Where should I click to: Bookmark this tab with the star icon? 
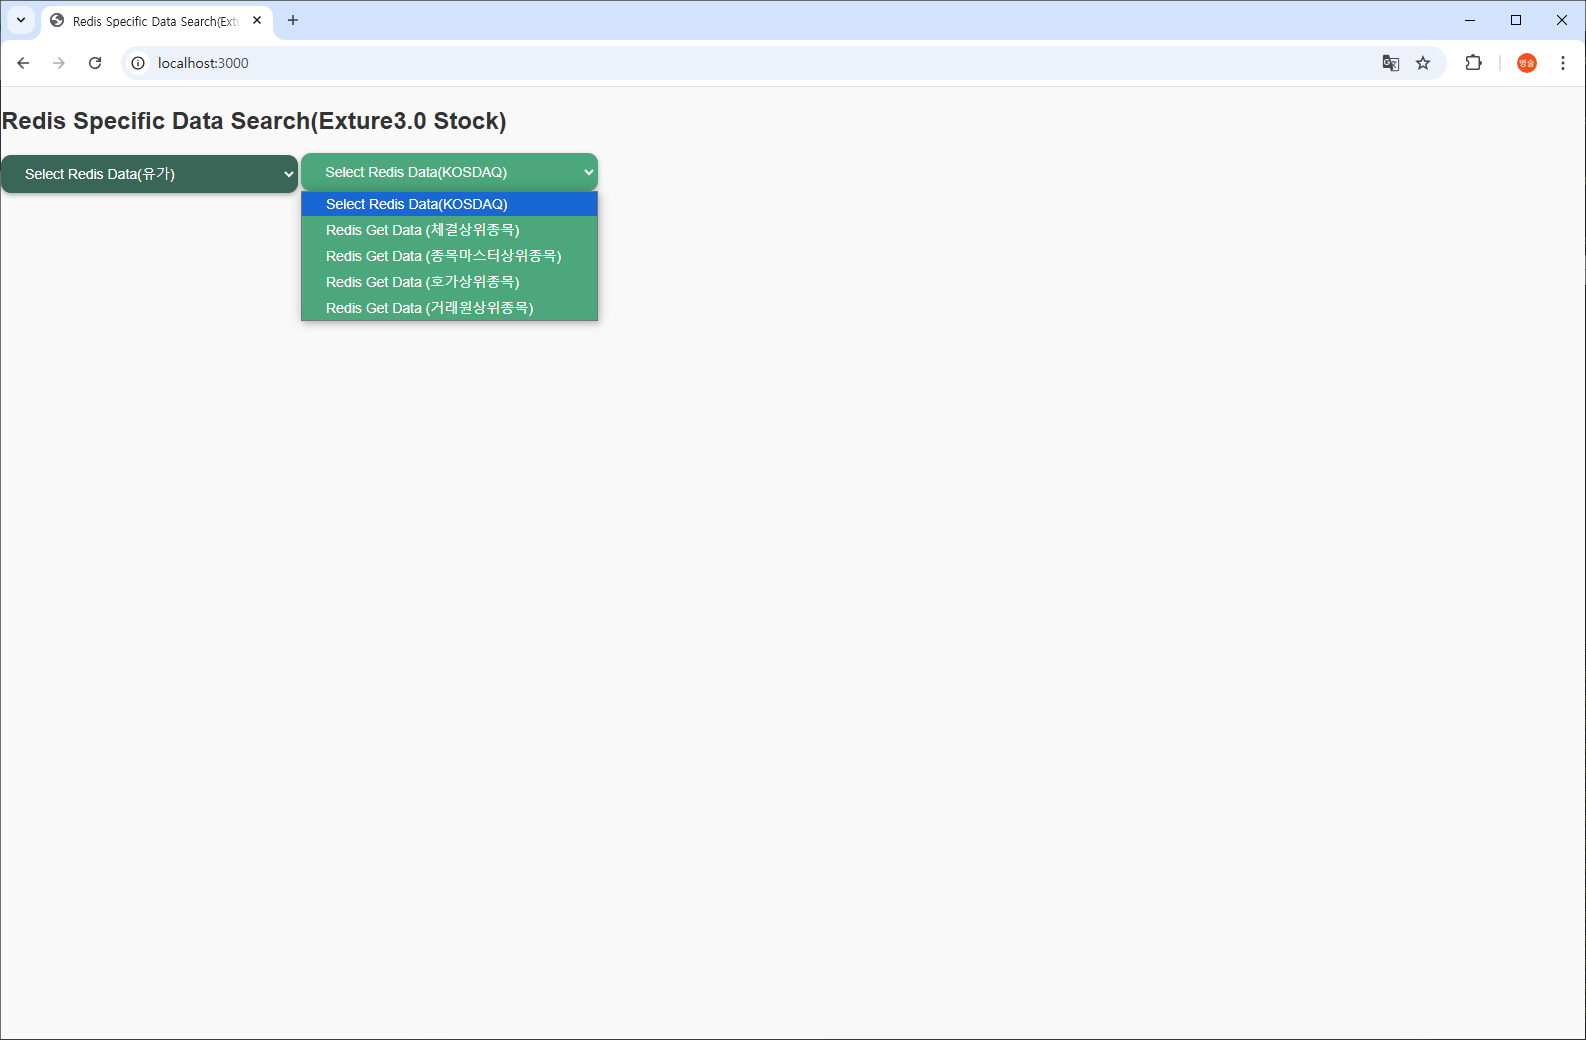click(x=1423, y=63)
